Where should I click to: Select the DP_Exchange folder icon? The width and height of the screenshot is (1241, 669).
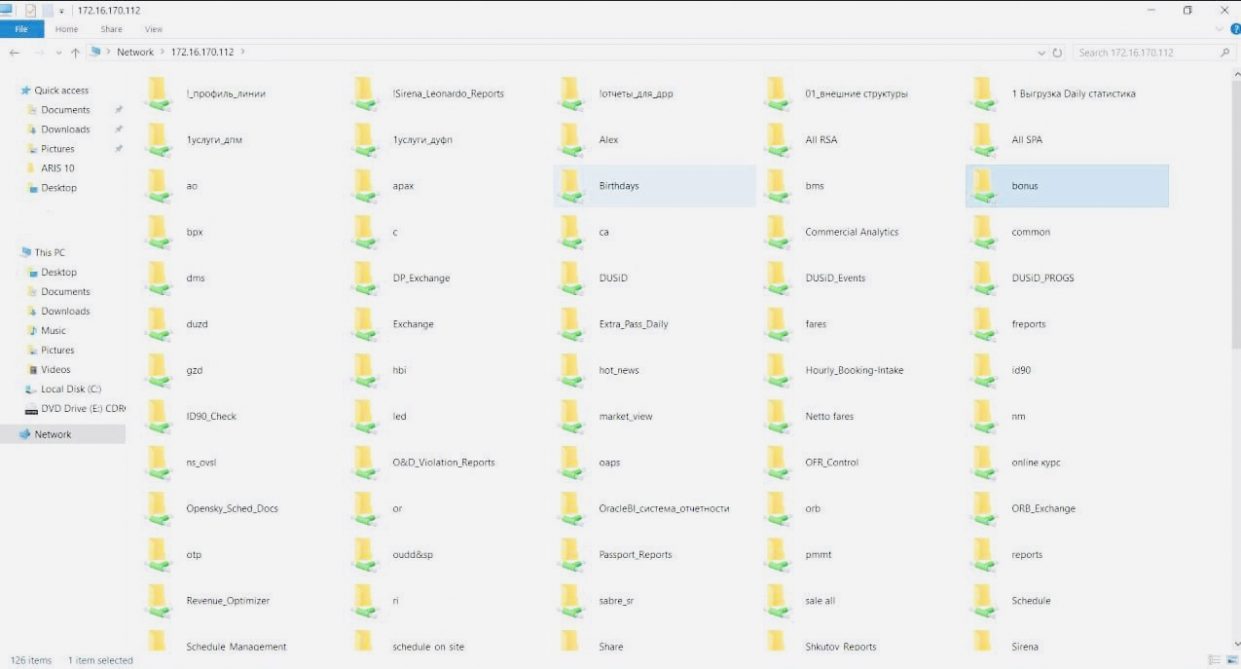click(x=365, y=278)
